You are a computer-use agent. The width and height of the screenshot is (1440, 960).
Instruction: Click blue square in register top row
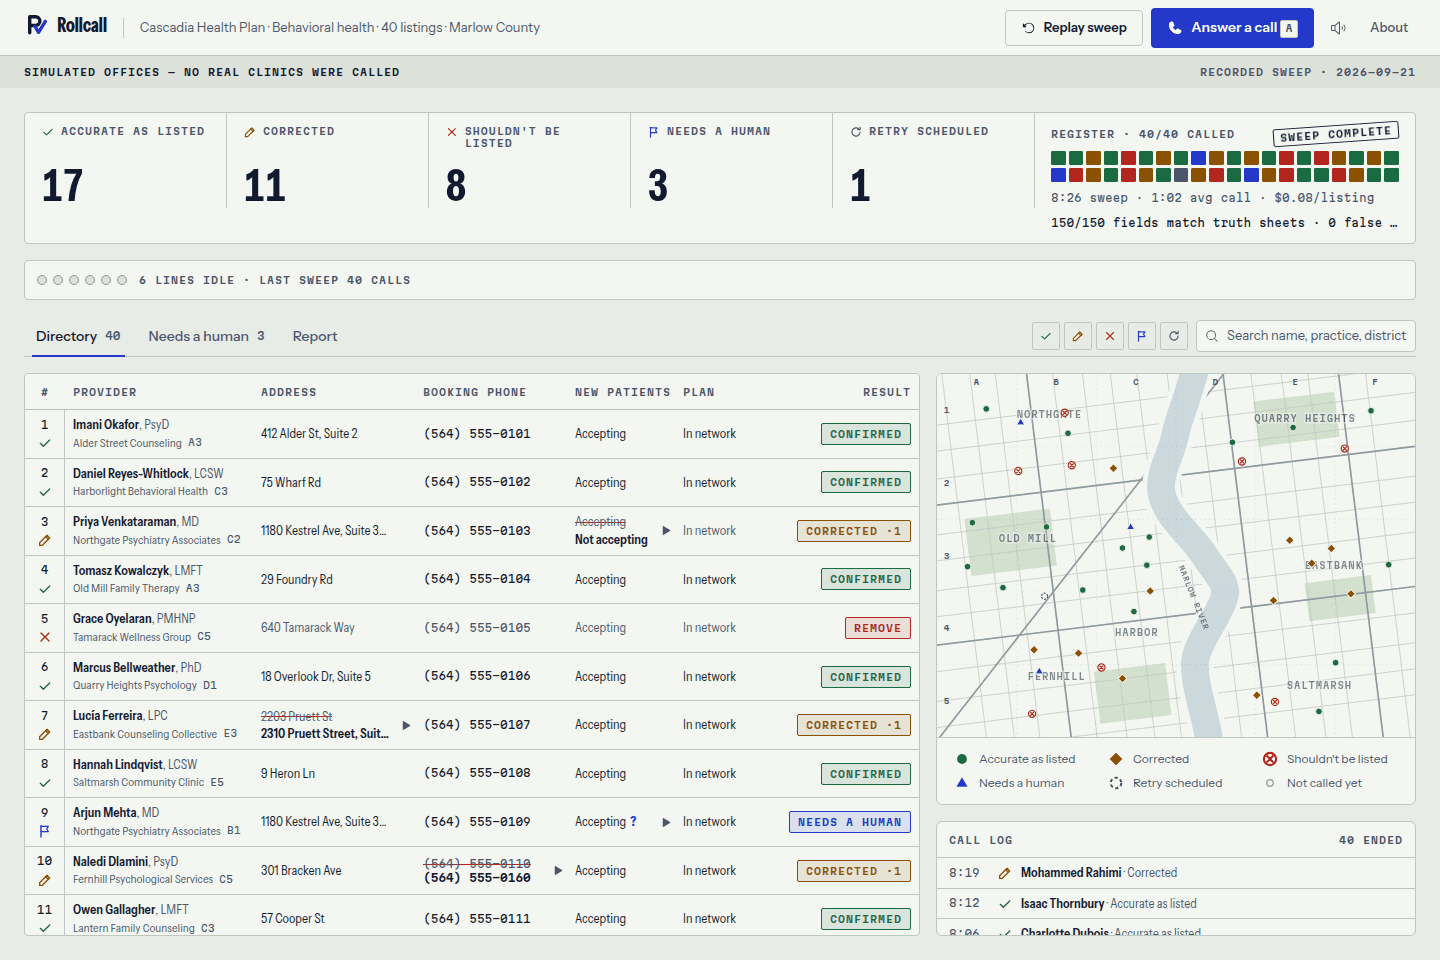coord(1199,158)
